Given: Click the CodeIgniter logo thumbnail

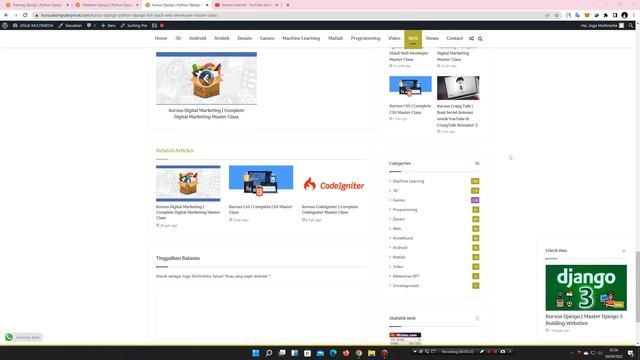Looking at the screenshot, I should pyautogui.click(x=333, y=184).
